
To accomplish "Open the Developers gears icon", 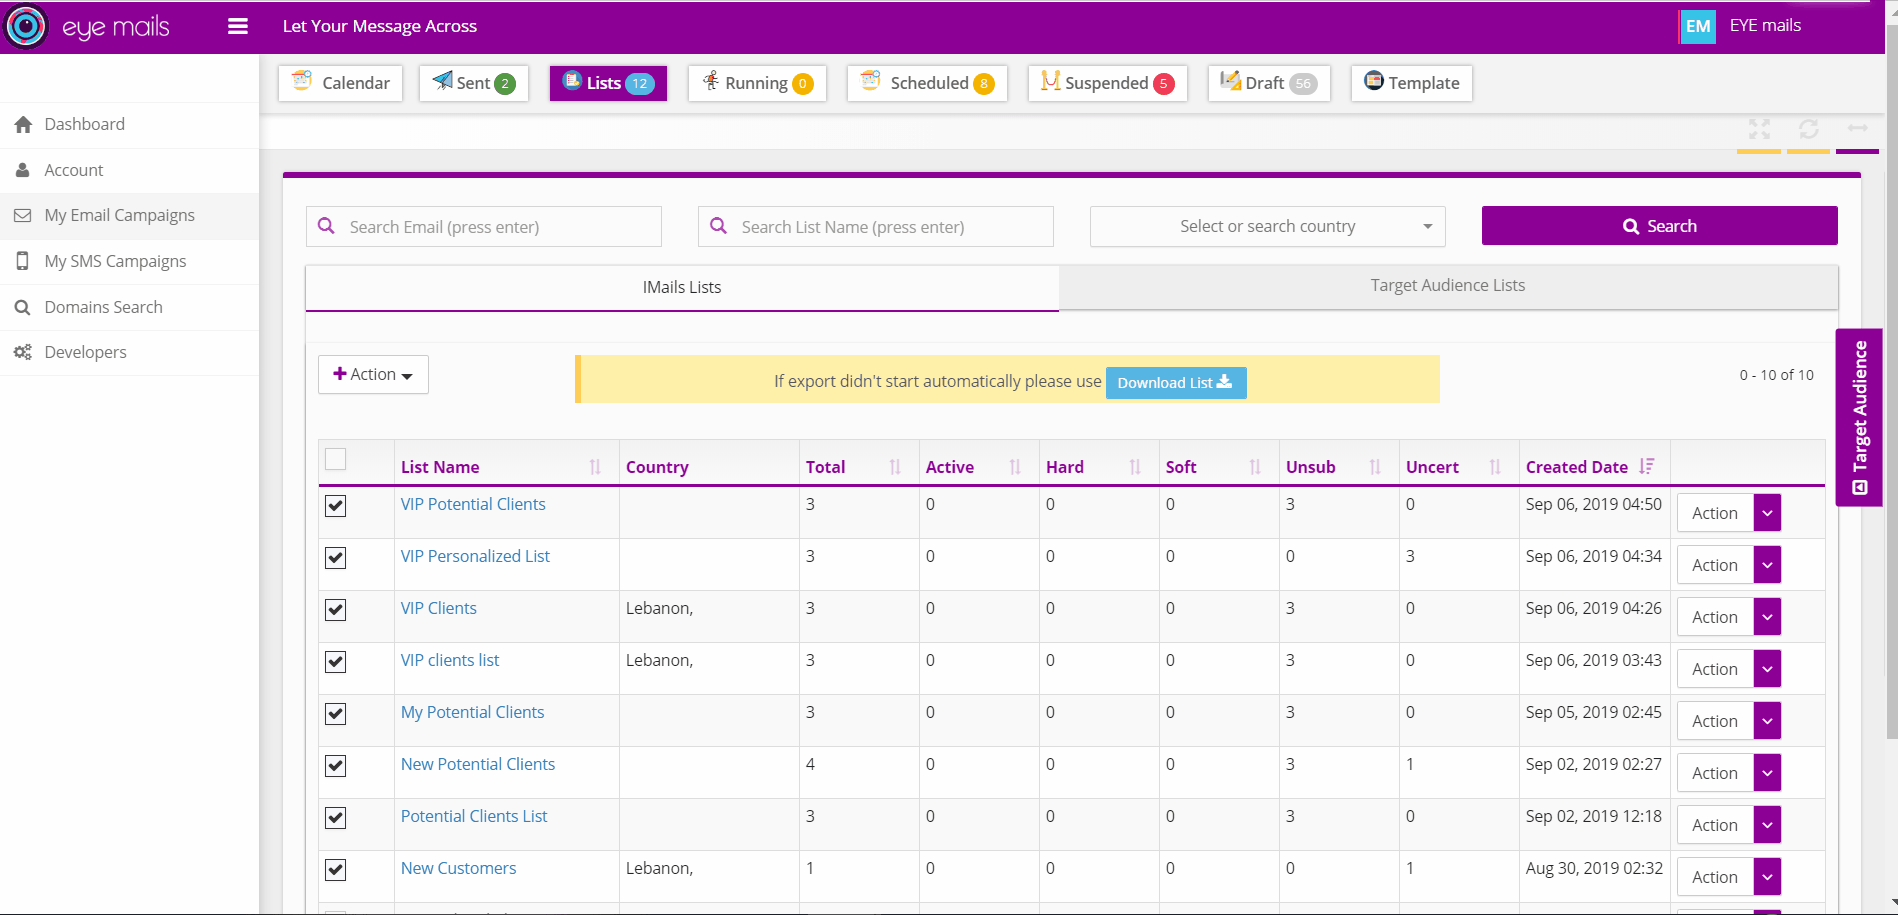I will tap(23, 352).
